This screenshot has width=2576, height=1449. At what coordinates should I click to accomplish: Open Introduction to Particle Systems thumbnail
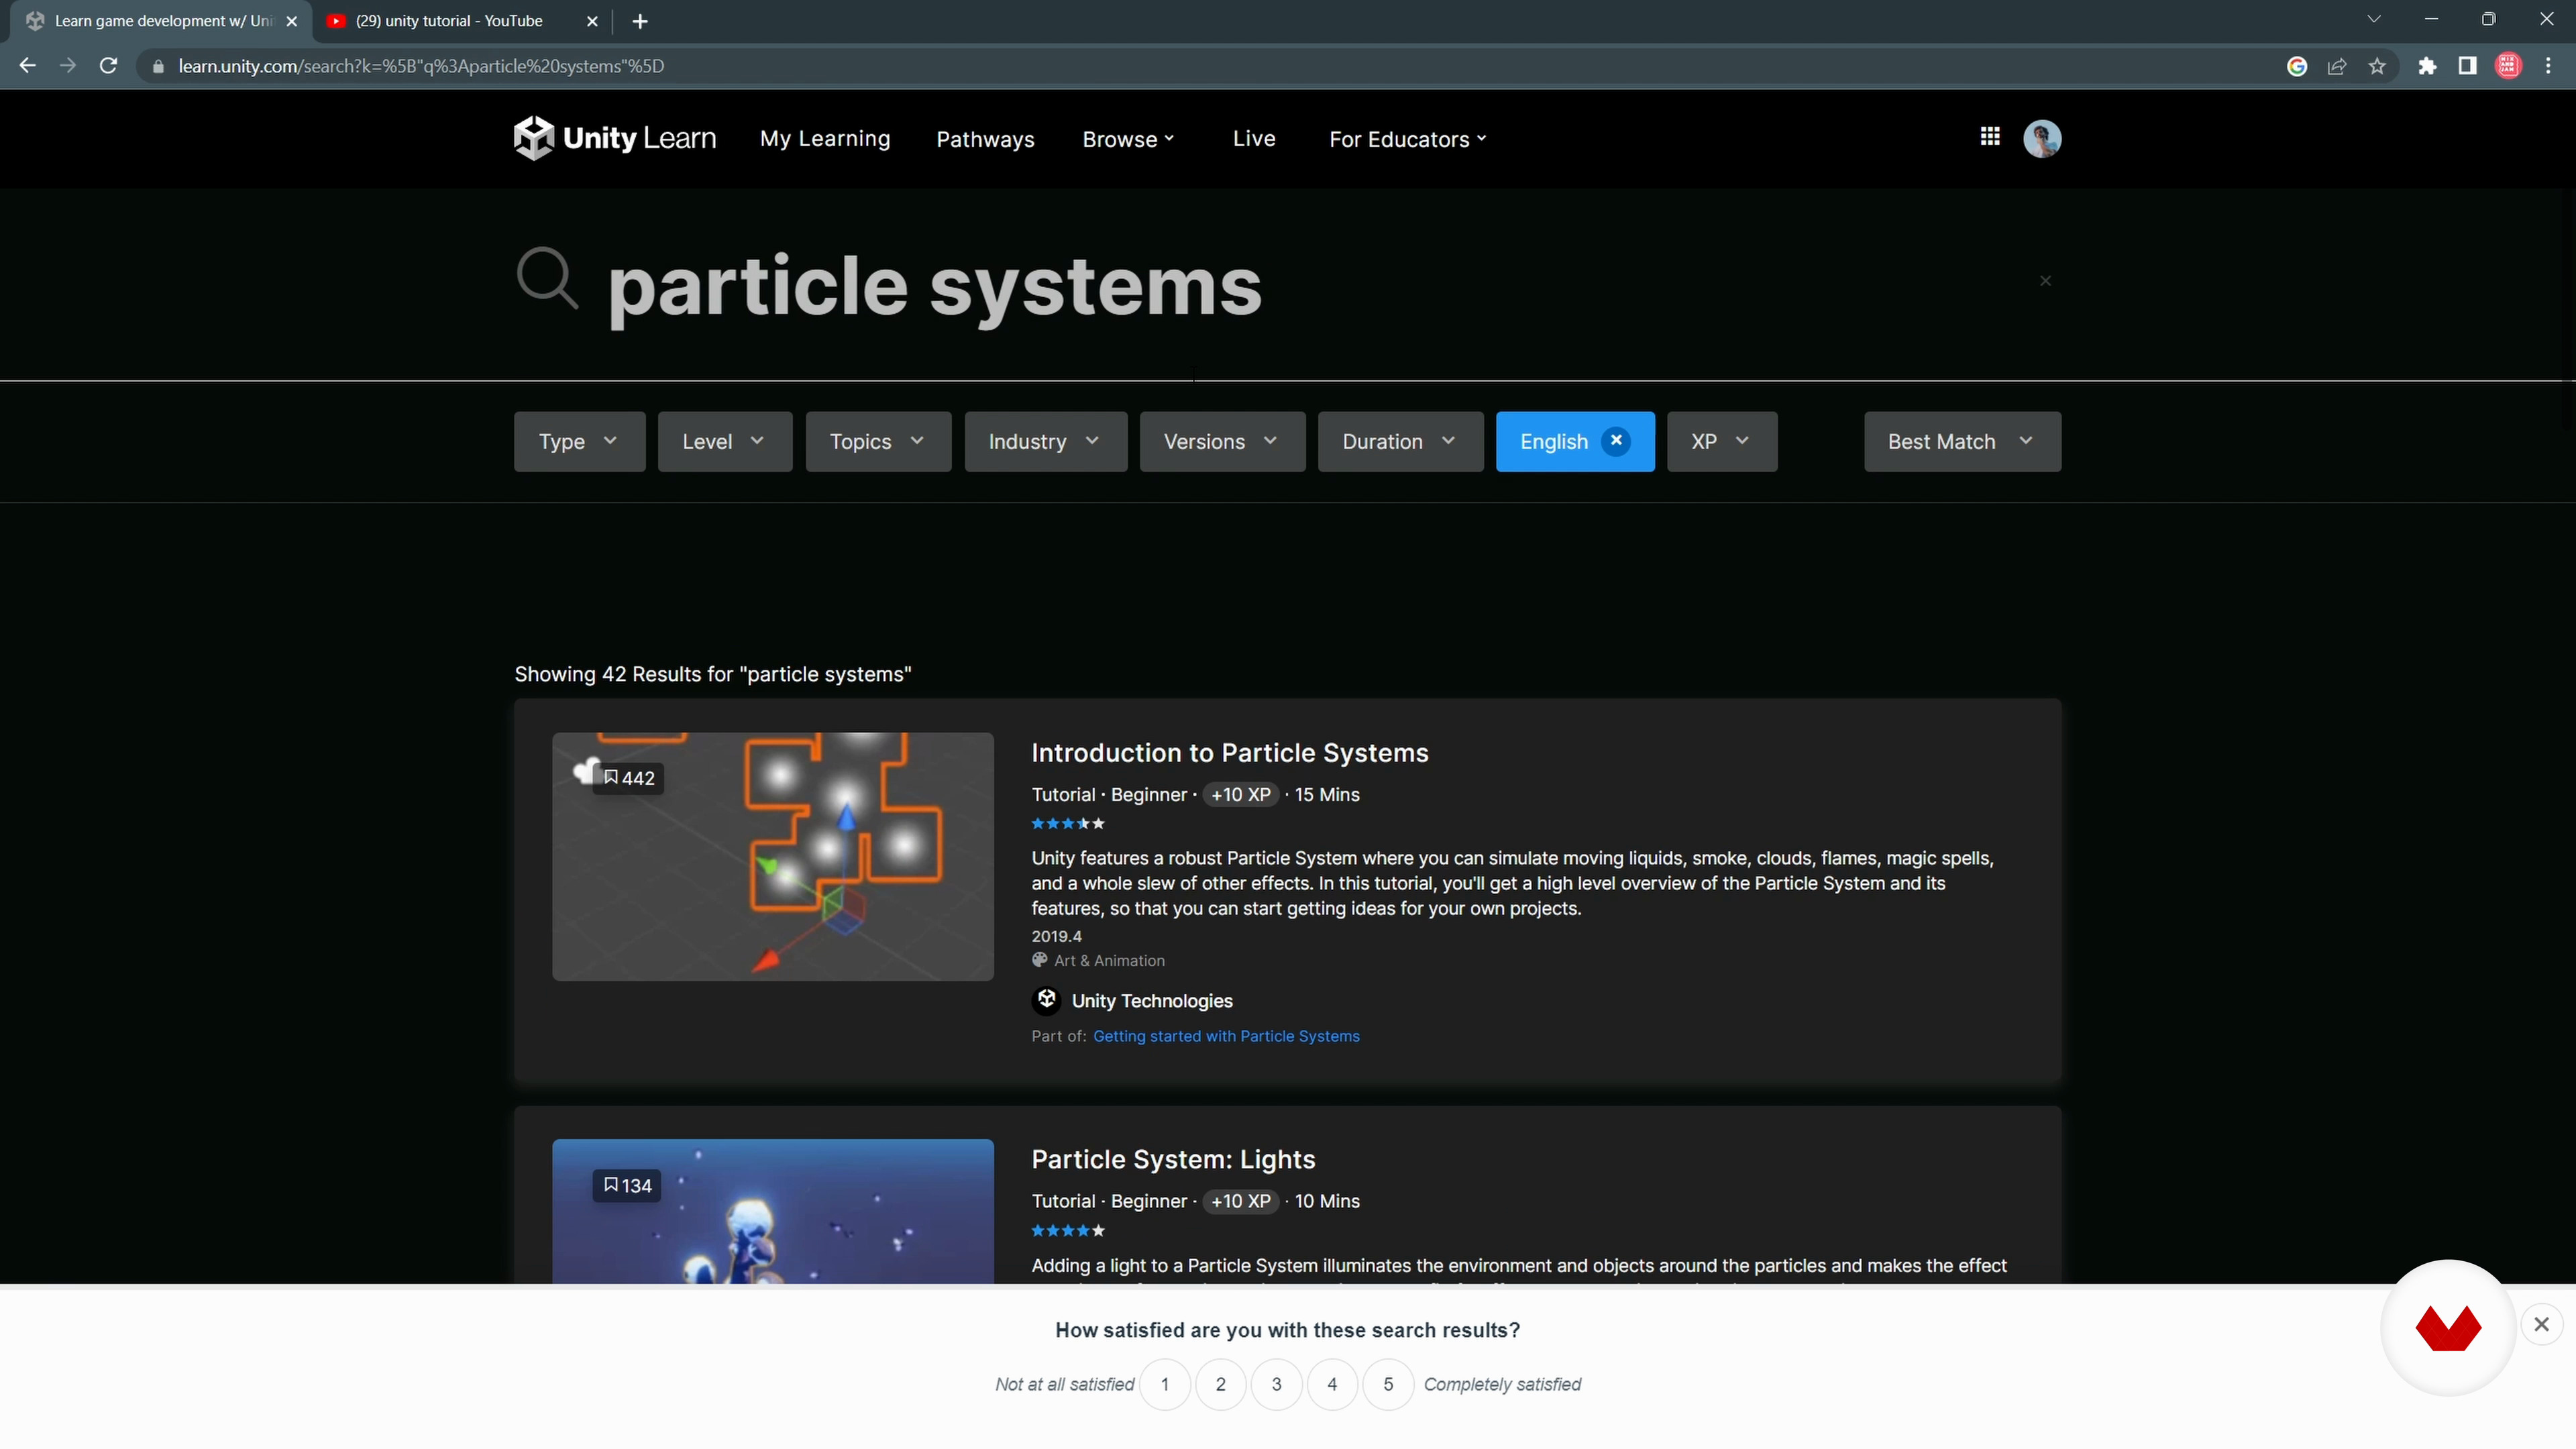point(772,856)
